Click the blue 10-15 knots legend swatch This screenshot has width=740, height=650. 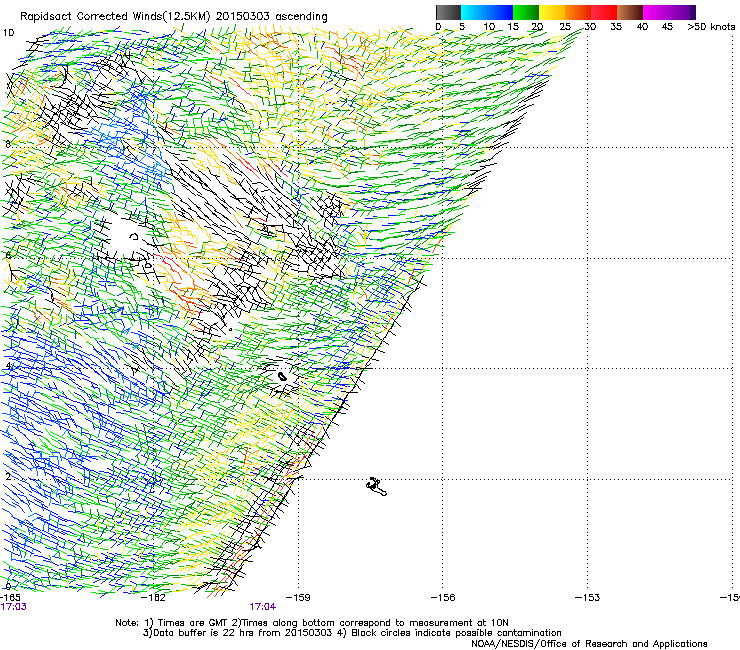click(x=500, y=12)
